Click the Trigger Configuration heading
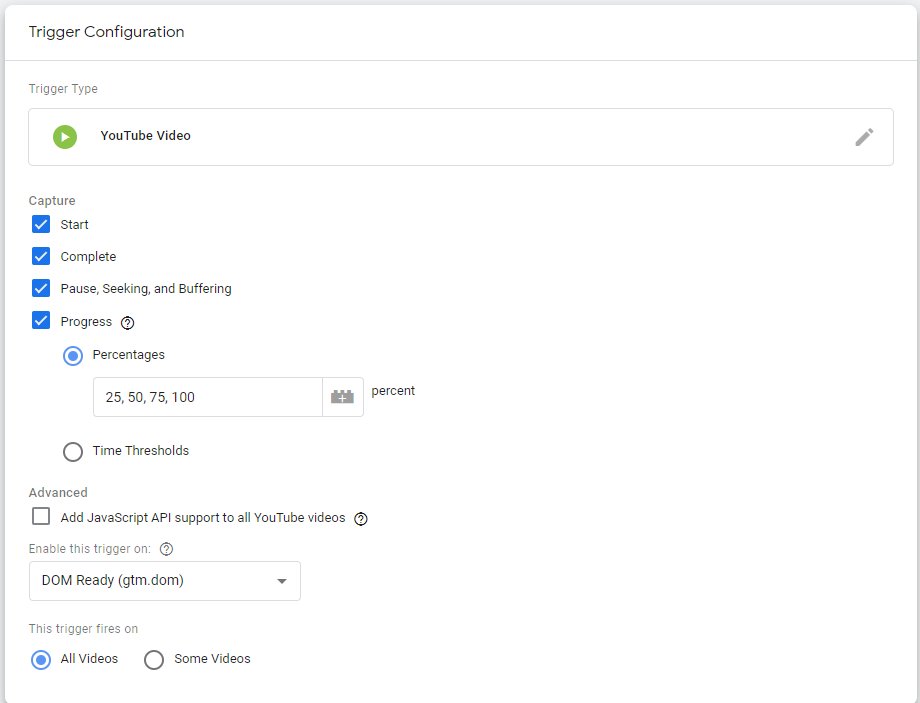The width and height of the screenshot is (920, 703). tap(106, 32)
